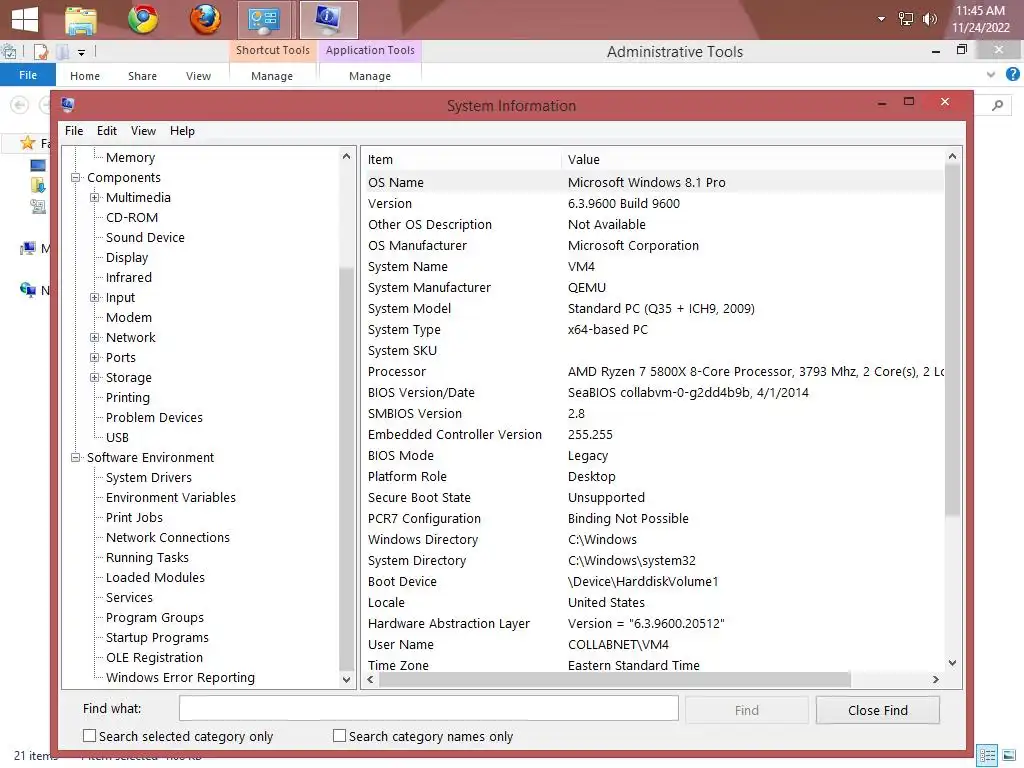Click the Find what text field
This screenshot has height=768, width=1024.
tap(428, 709)
